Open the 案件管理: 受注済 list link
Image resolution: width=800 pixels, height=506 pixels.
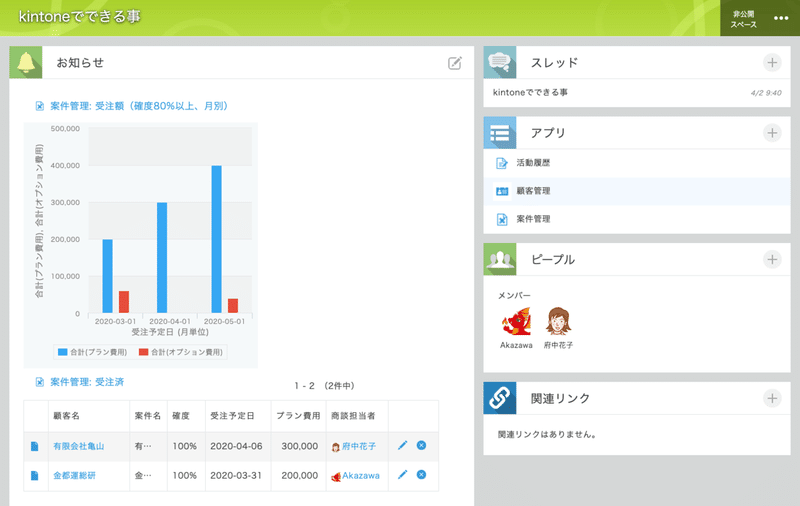(x=87, y=382)
